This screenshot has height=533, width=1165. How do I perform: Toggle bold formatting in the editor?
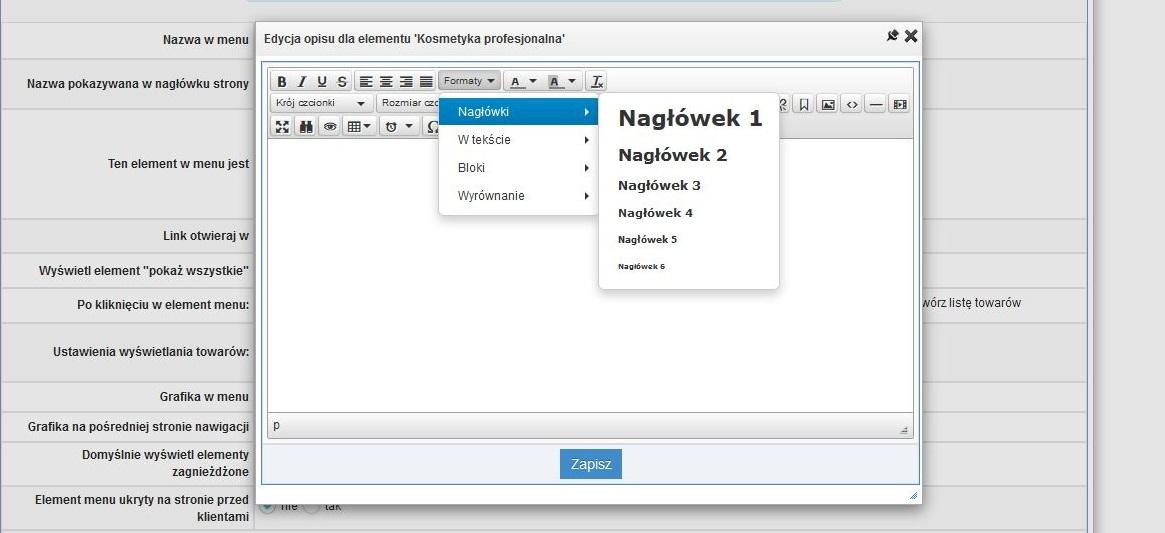pos(282,82)
